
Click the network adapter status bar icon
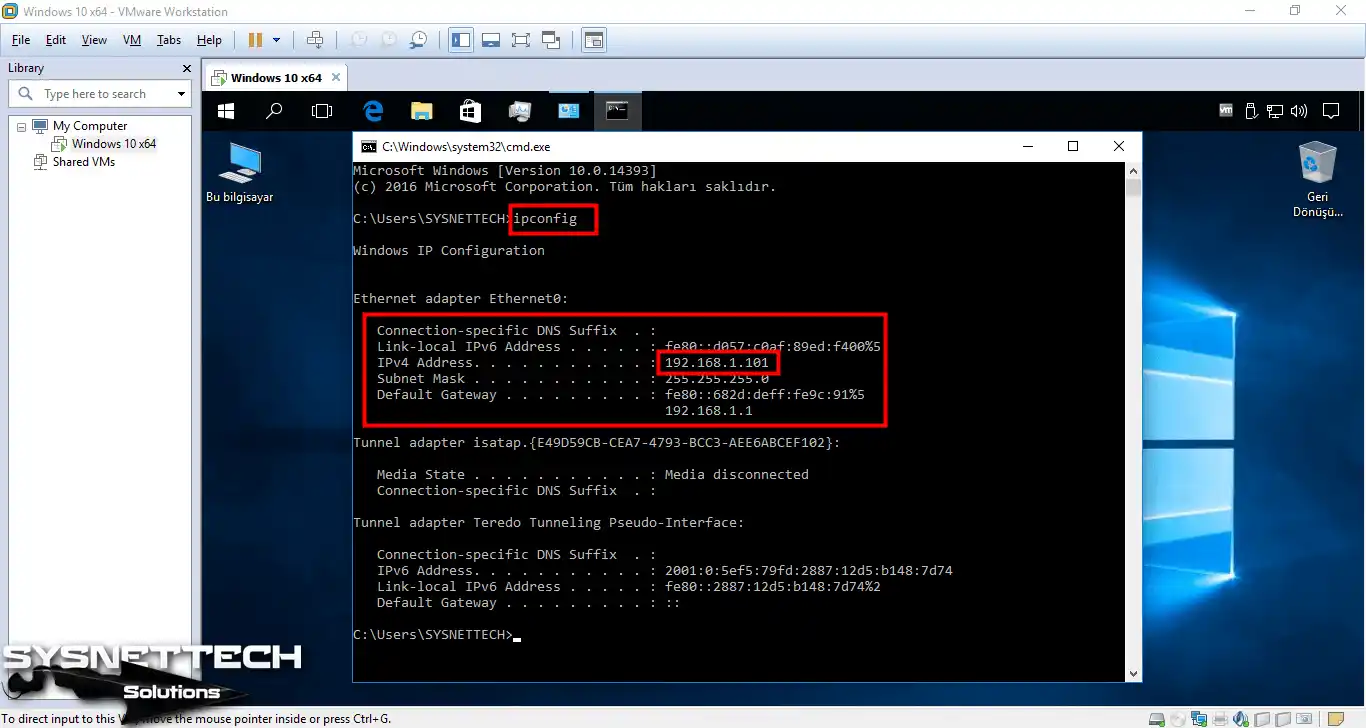[1199, 719]
